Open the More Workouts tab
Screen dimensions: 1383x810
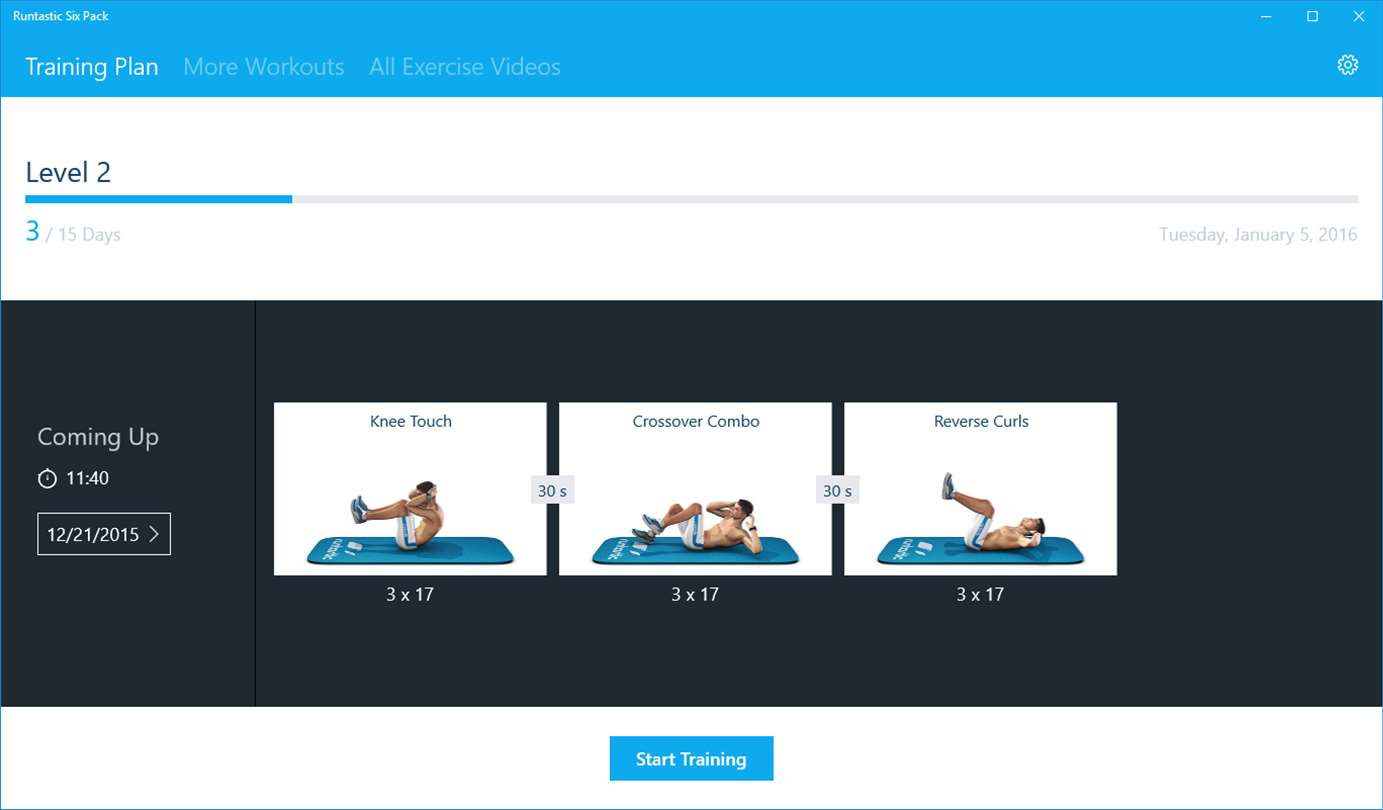point(263,67)
